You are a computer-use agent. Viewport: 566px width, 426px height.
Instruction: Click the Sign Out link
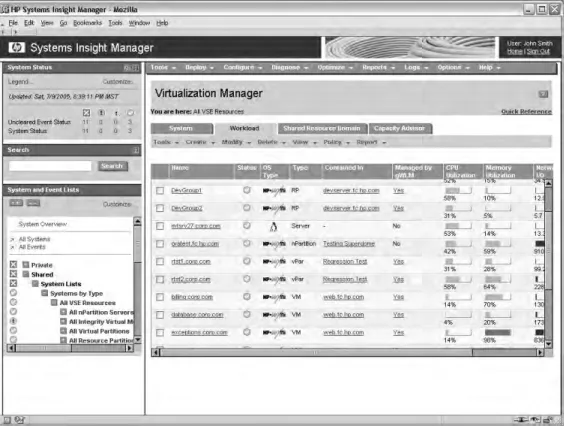point(538,52)
